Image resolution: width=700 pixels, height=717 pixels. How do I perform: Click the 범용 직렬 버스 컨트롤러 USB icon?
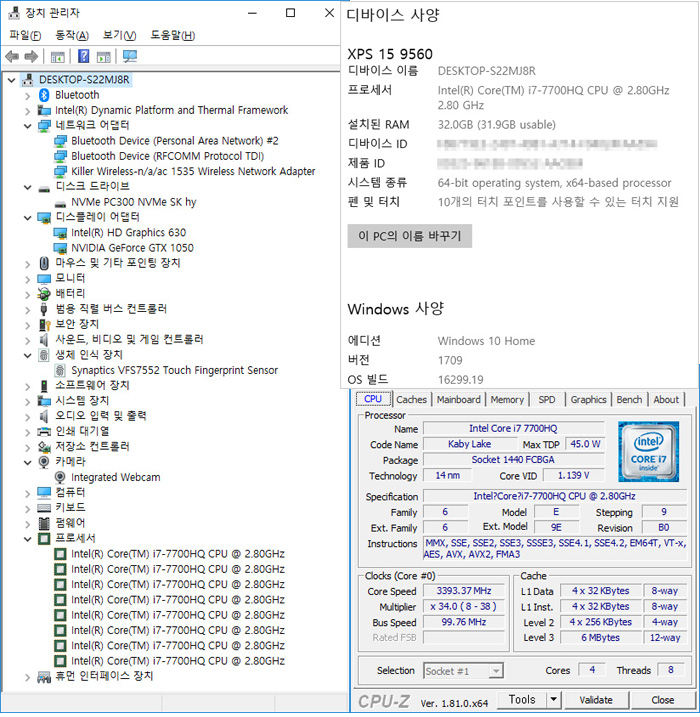(44, 310)
